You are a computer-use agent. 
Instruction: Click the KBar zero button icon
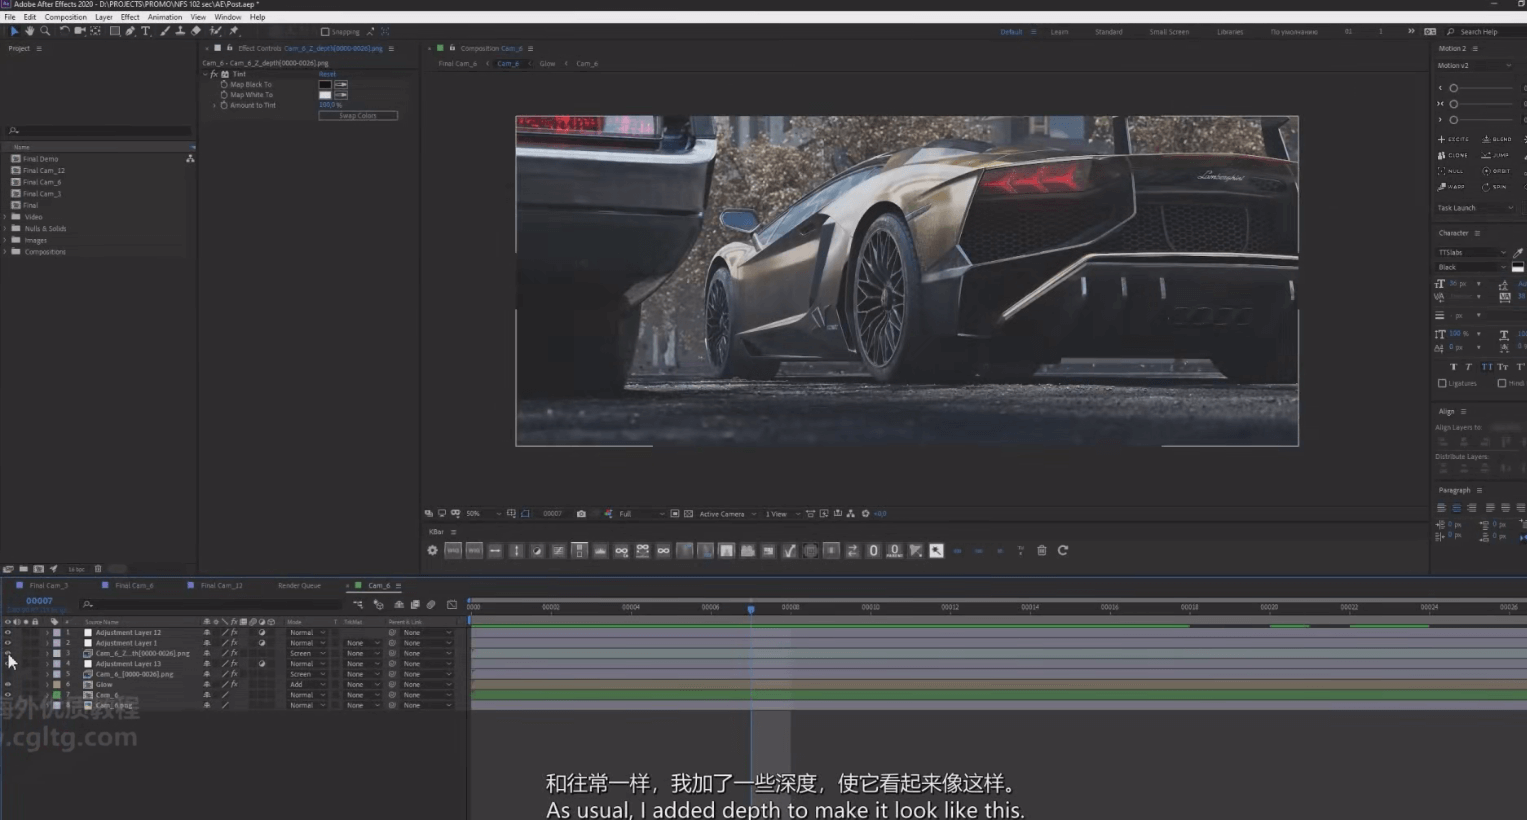pyautogui.click(x=873, y=550)
